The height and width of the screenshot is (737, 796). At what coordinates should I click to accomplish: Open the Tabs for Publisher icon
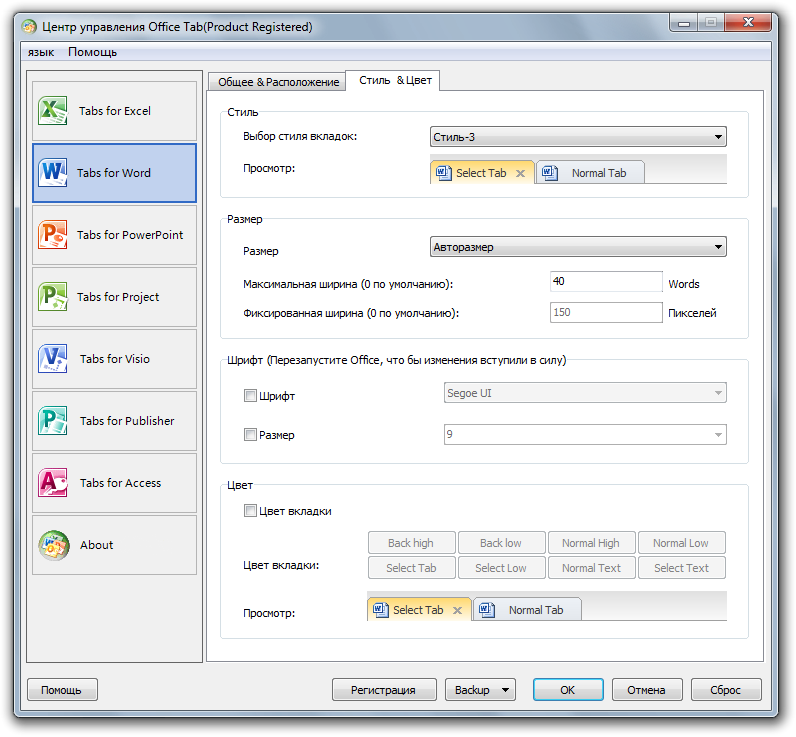click(53, 421)
